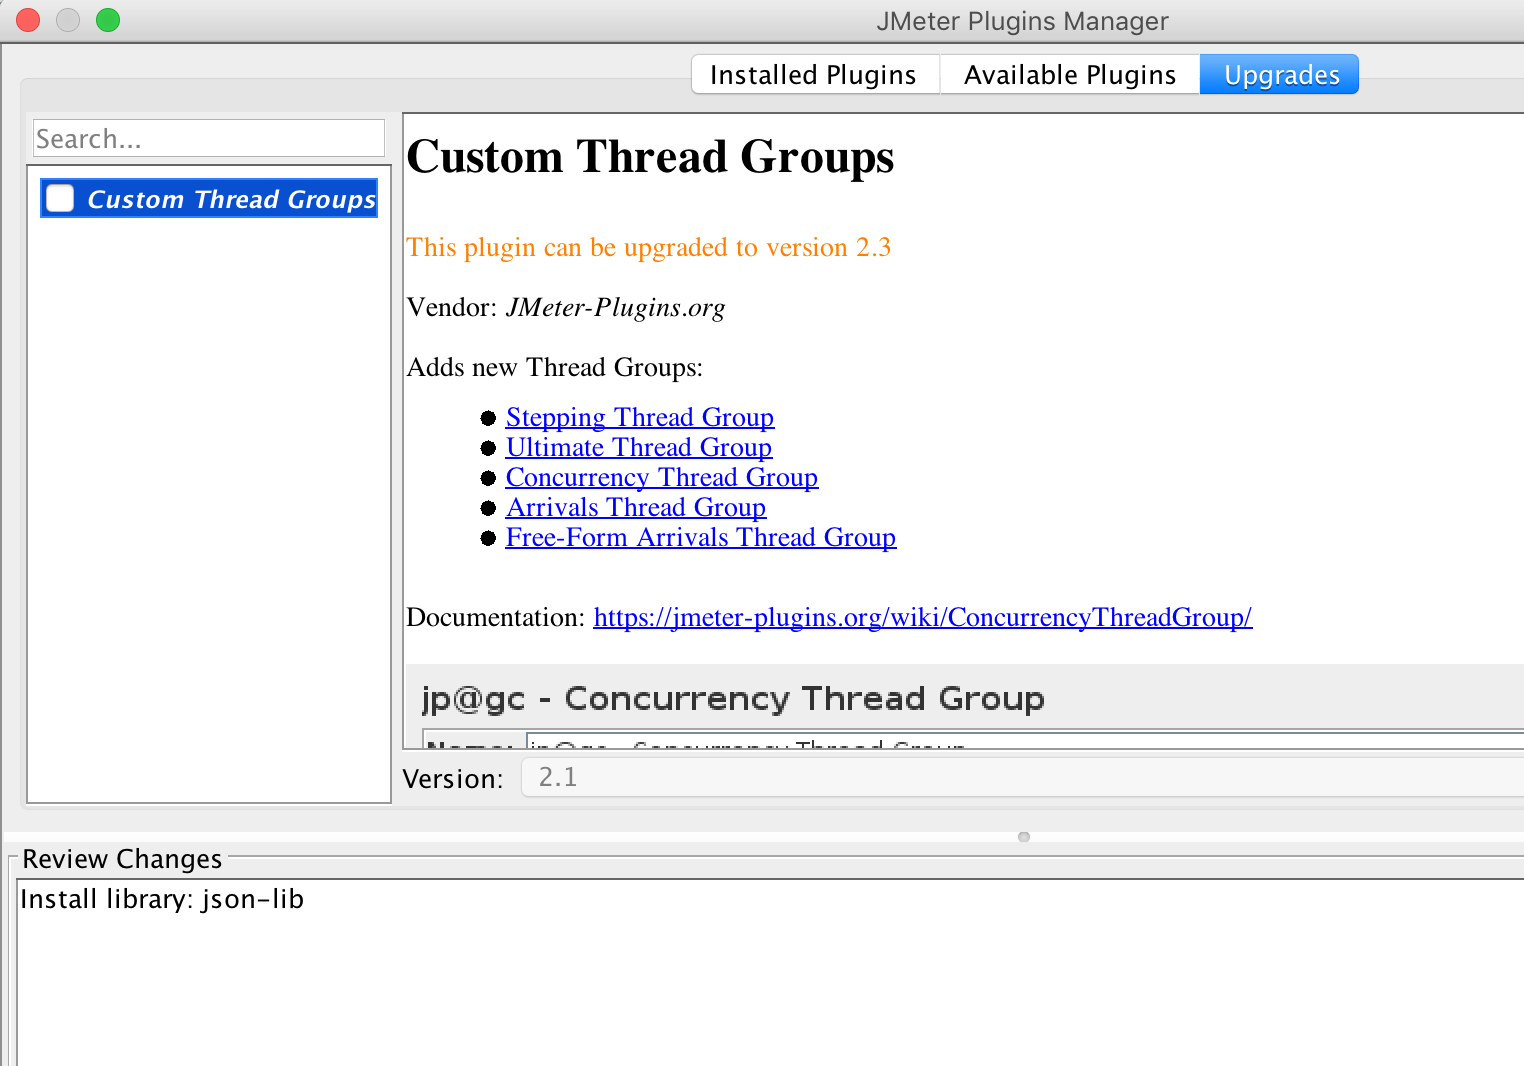Visit the Free-Form Arrivals Thread Group link
Viewport: 1524px width, 1066px height.
701,537
